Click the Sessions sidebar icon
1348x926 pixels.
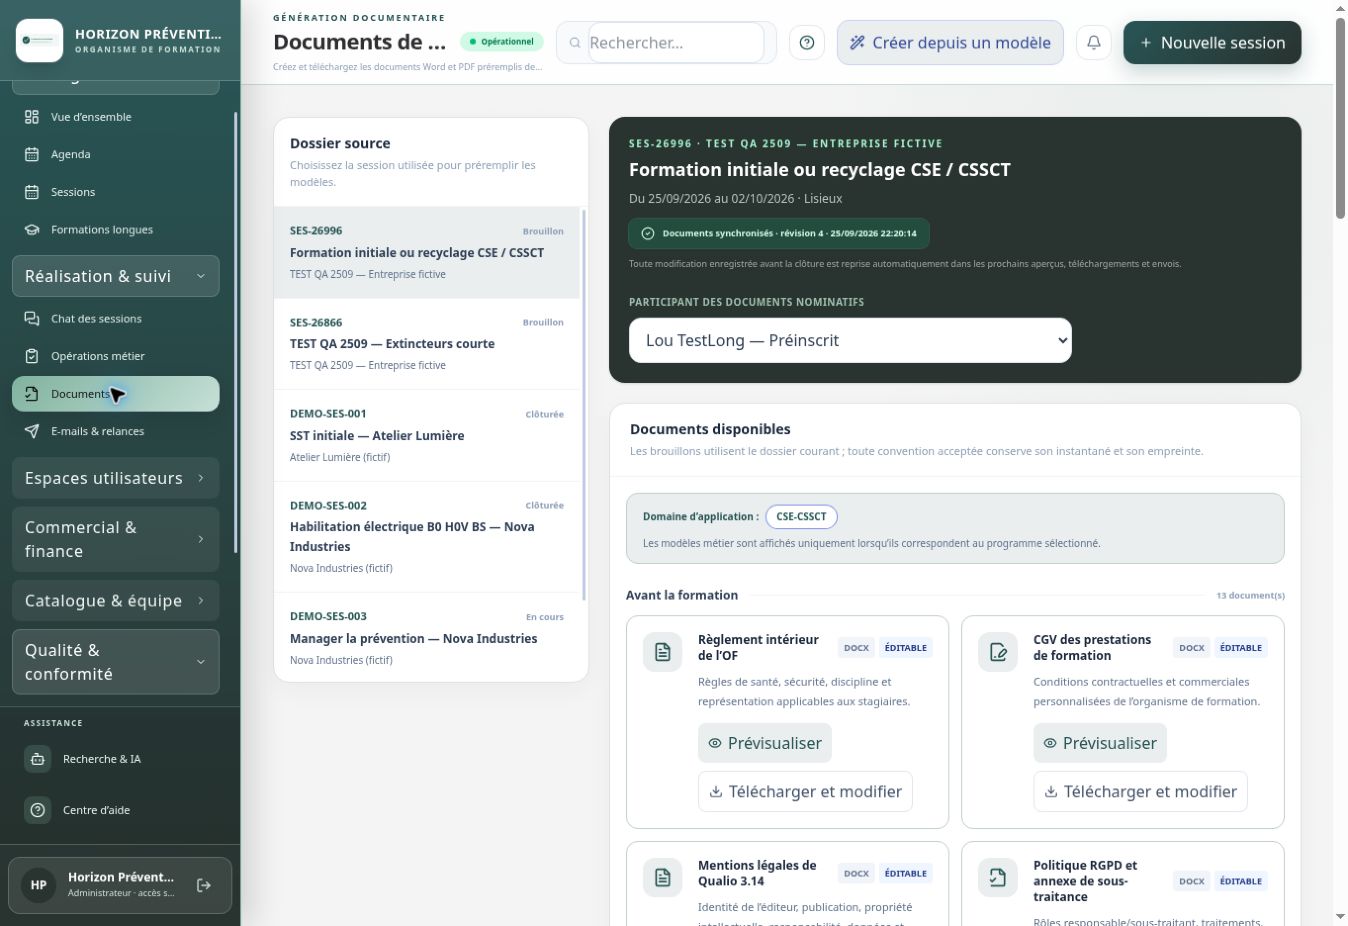pos(32,192)
